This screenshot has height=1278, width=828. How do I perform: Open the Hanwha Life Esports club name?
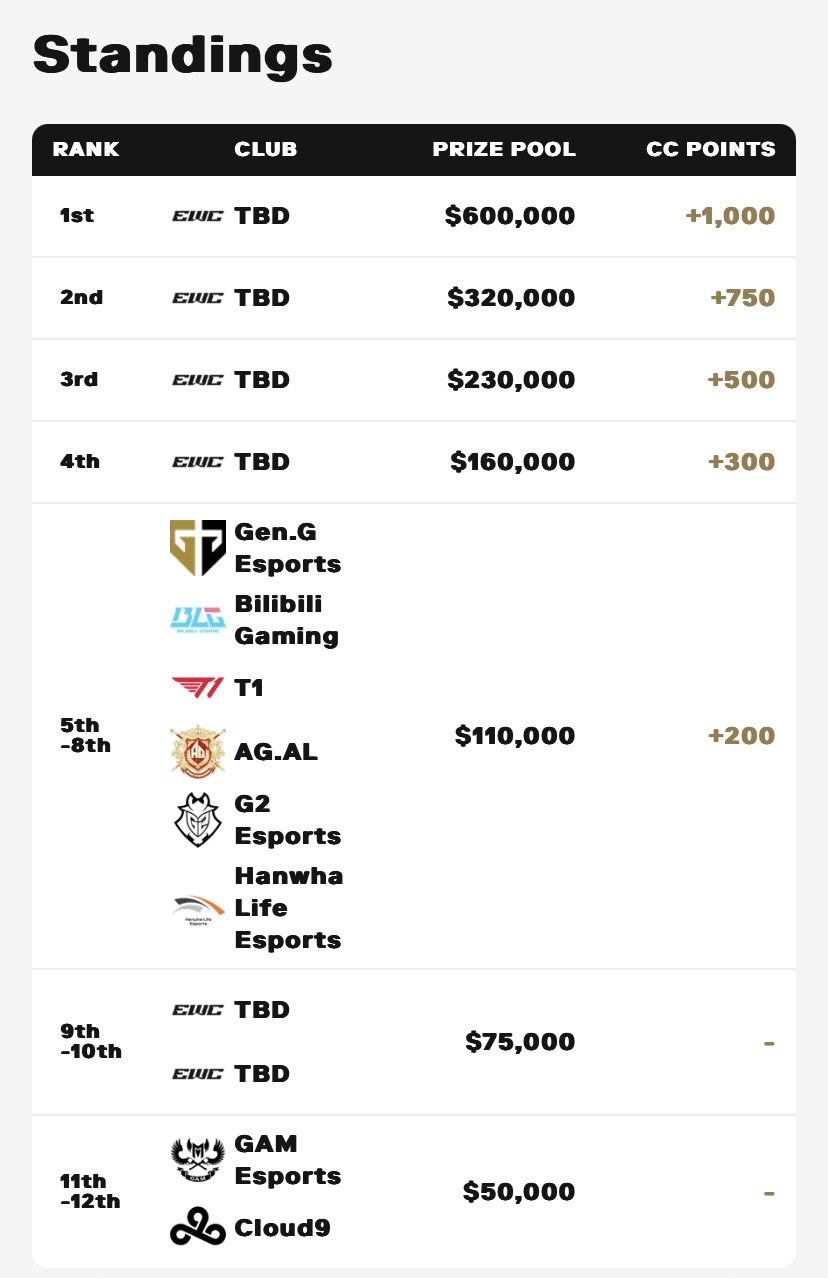pyautogui.click(x=289, y=908)
